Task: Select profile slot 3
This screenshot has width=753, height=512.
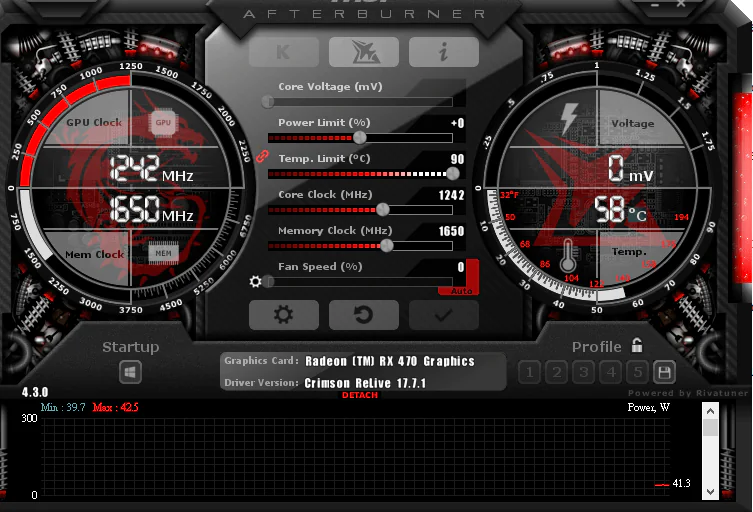Action: [x=584, y=372]
